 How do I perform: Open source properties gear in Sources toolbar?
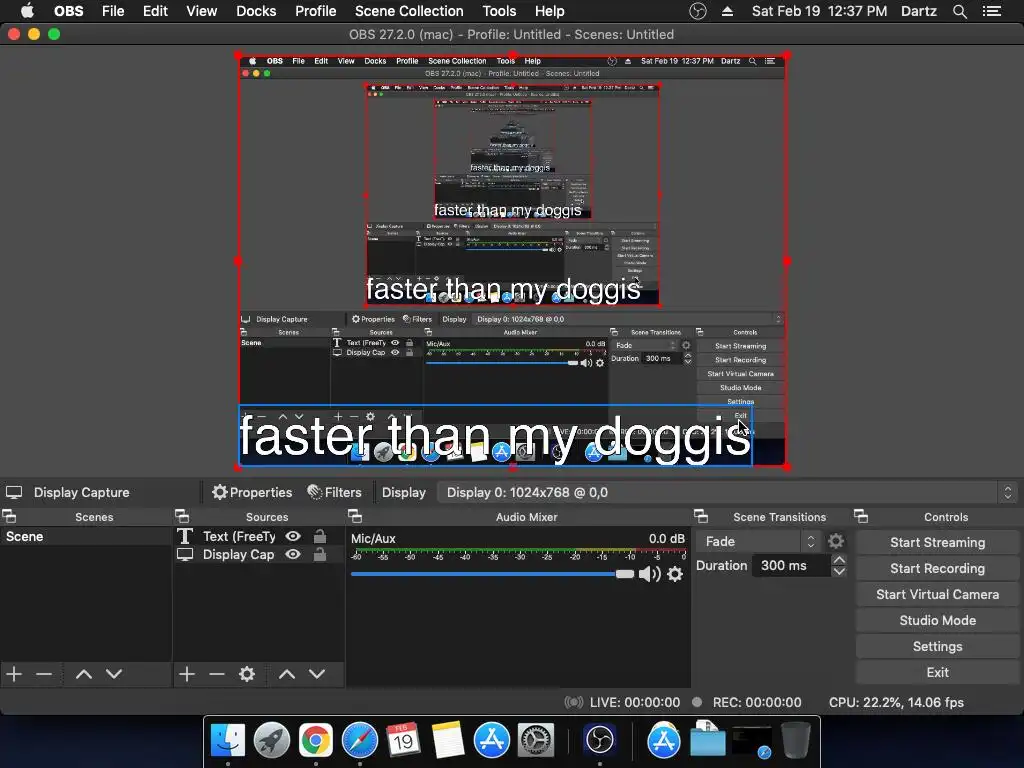click(246, 674)
